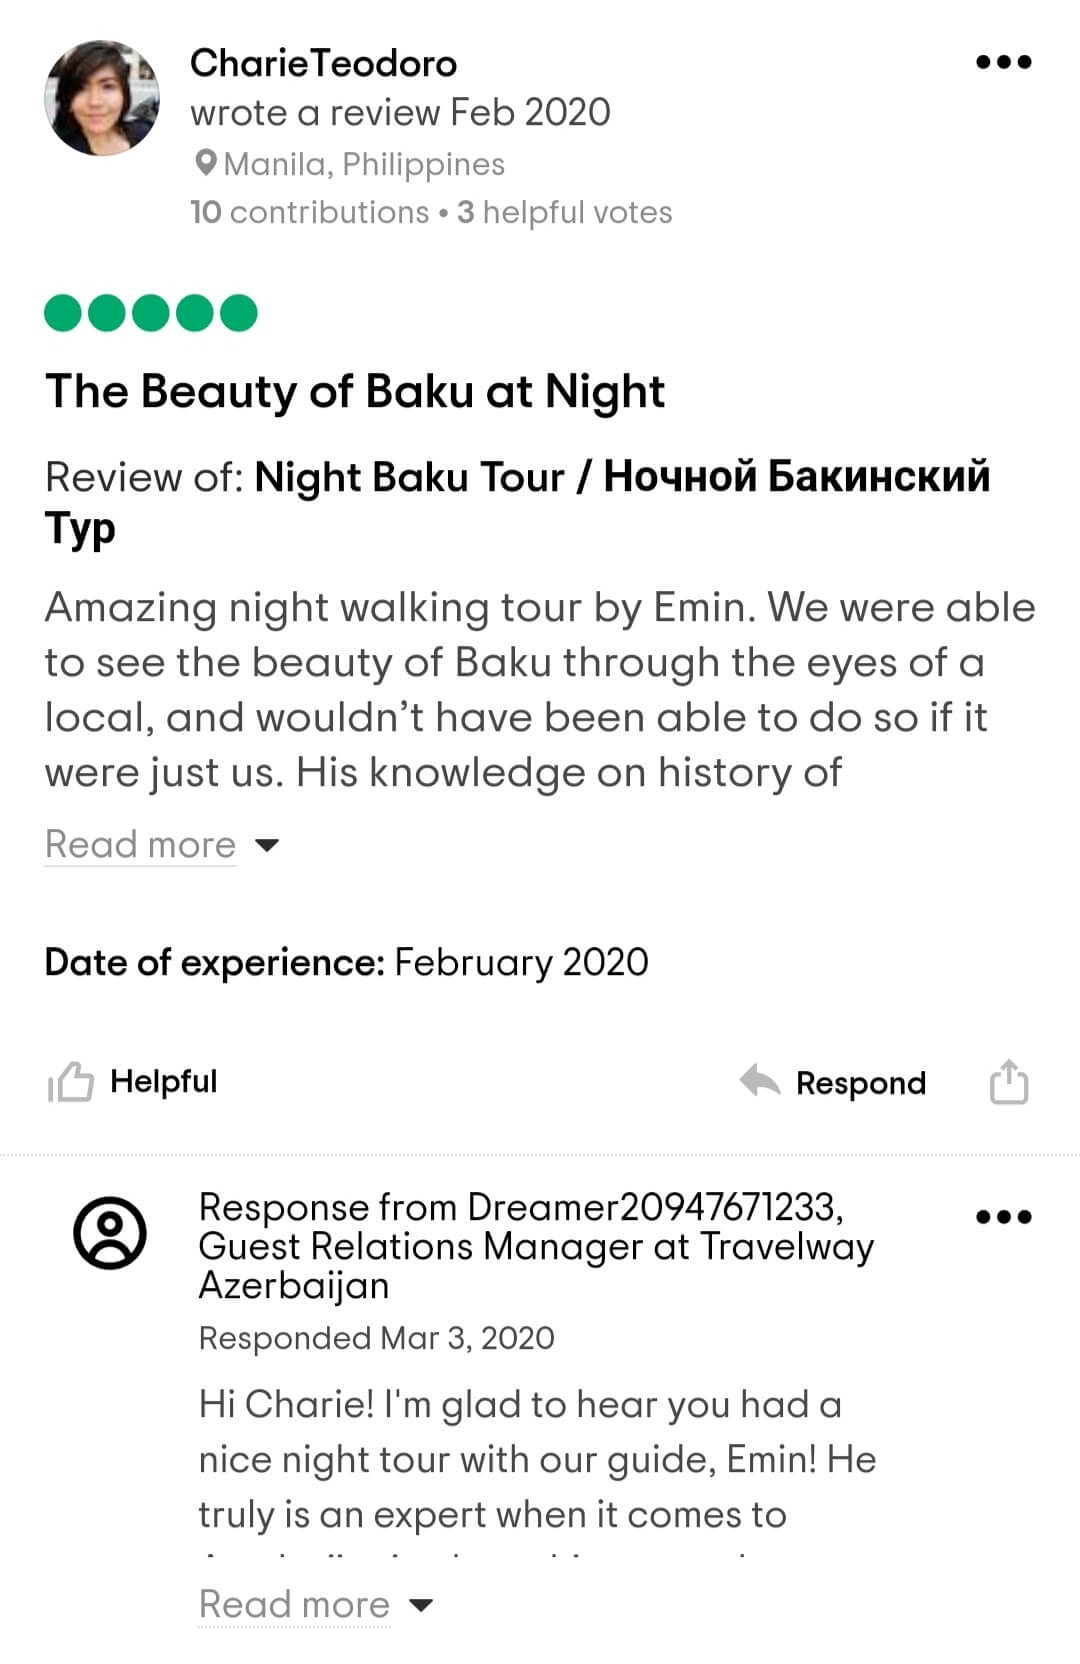Open the CharieTeodoro profile name
This screenshot has width=1080, height=1664.
pyautogui.click(x=323, y=63)
